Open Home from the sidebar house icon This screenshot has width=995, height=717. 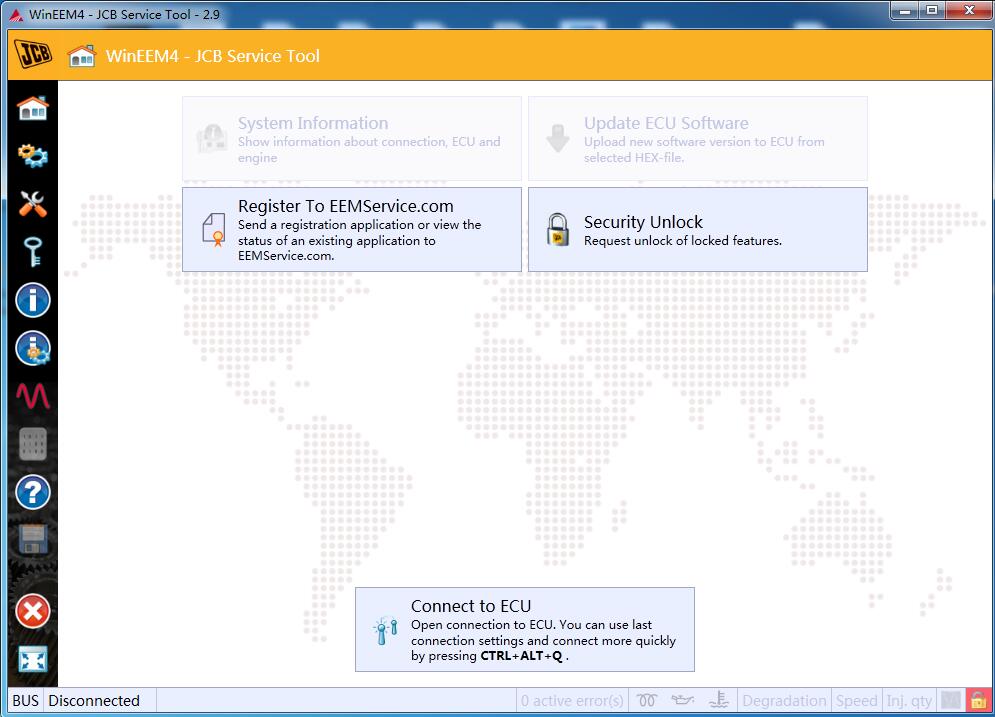[x=33, y=109]
